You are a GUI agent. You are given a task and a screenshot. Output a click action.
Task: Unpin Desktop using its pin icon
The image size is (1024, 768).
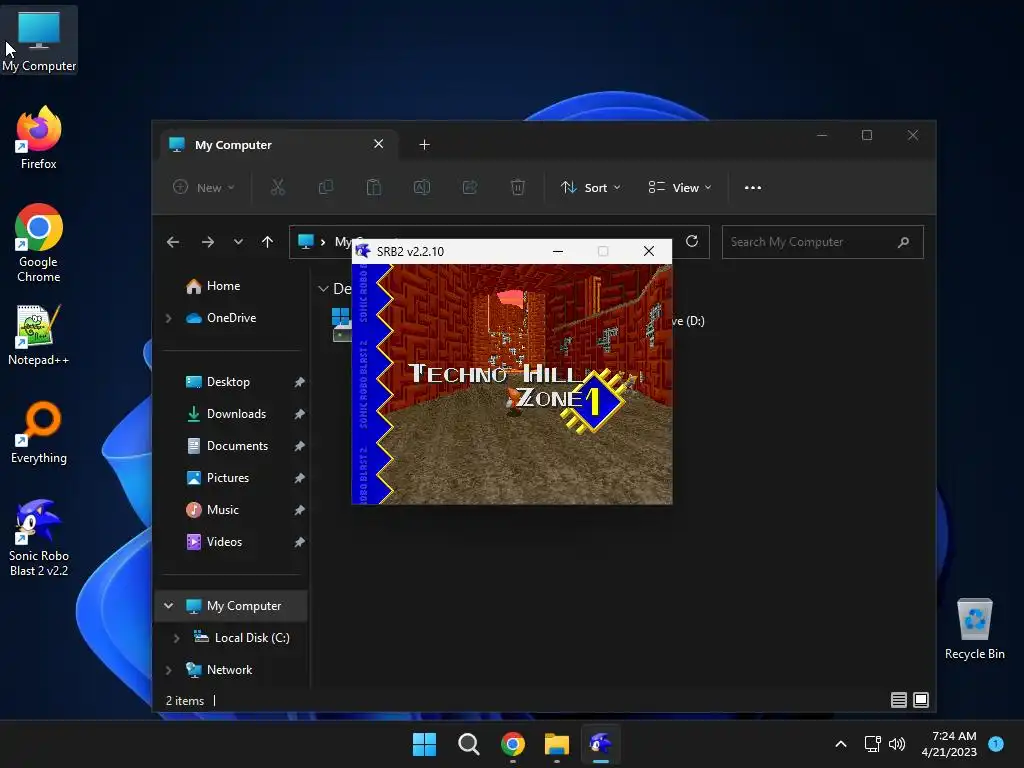pyautogui.click(x=299, y=382)
